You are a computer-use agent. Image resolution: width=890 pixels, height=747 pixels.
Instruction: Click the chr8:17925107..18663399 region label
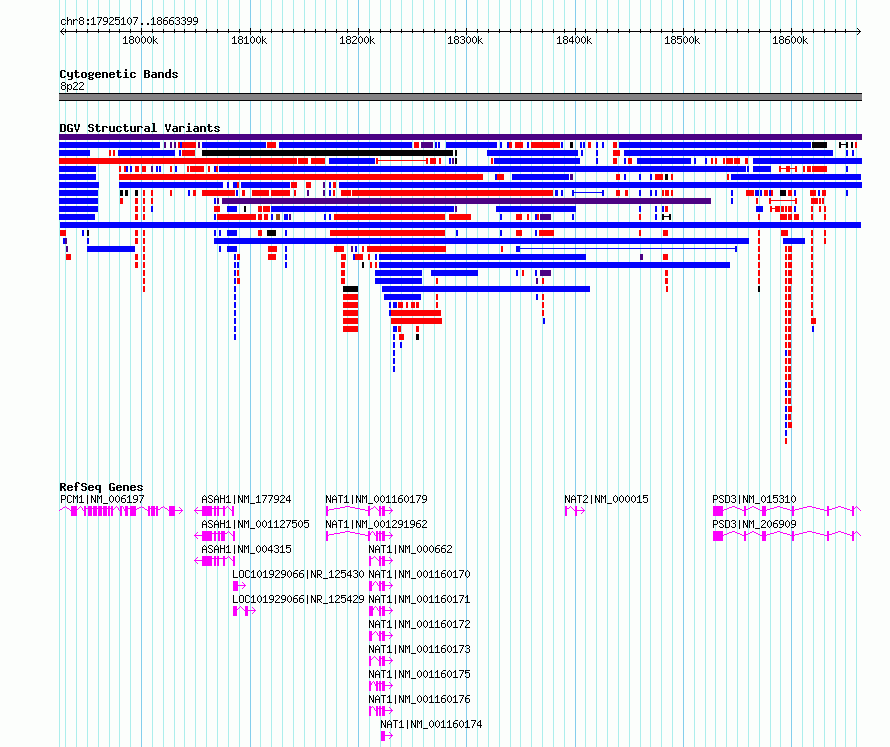coord(129,21)
